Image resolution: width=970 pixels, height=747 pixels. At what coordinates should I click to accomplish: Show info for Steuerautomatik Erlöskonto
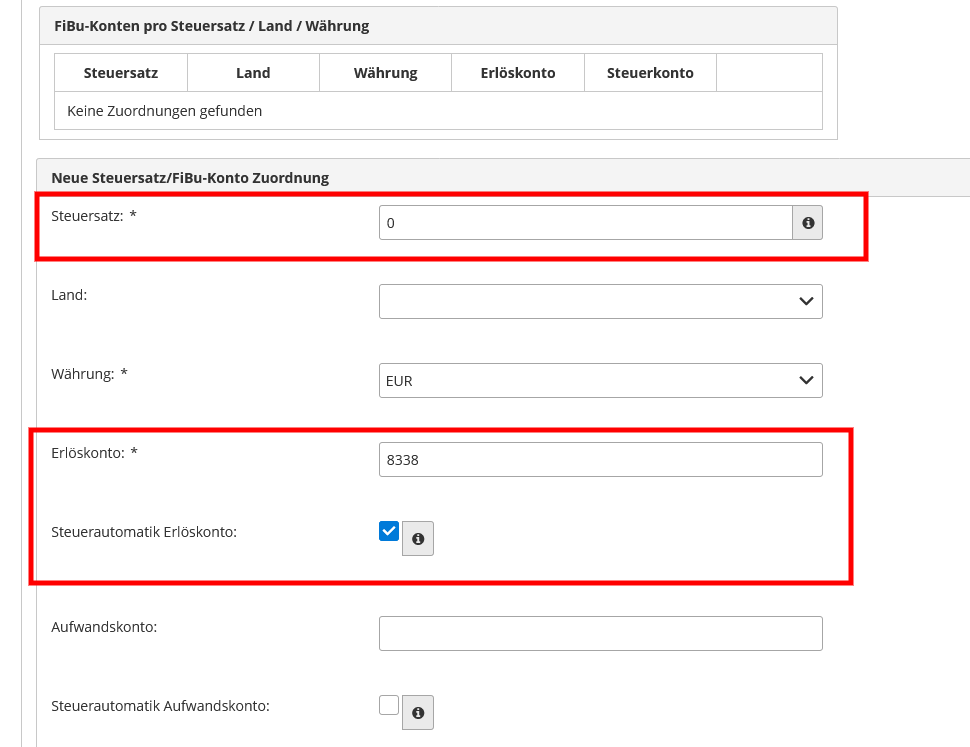(x=418, y=539)
